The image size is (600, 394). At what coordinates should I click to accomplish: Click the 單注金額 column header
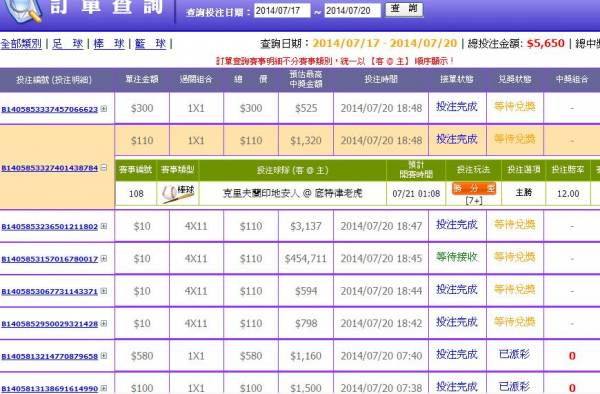coord(142,79)
